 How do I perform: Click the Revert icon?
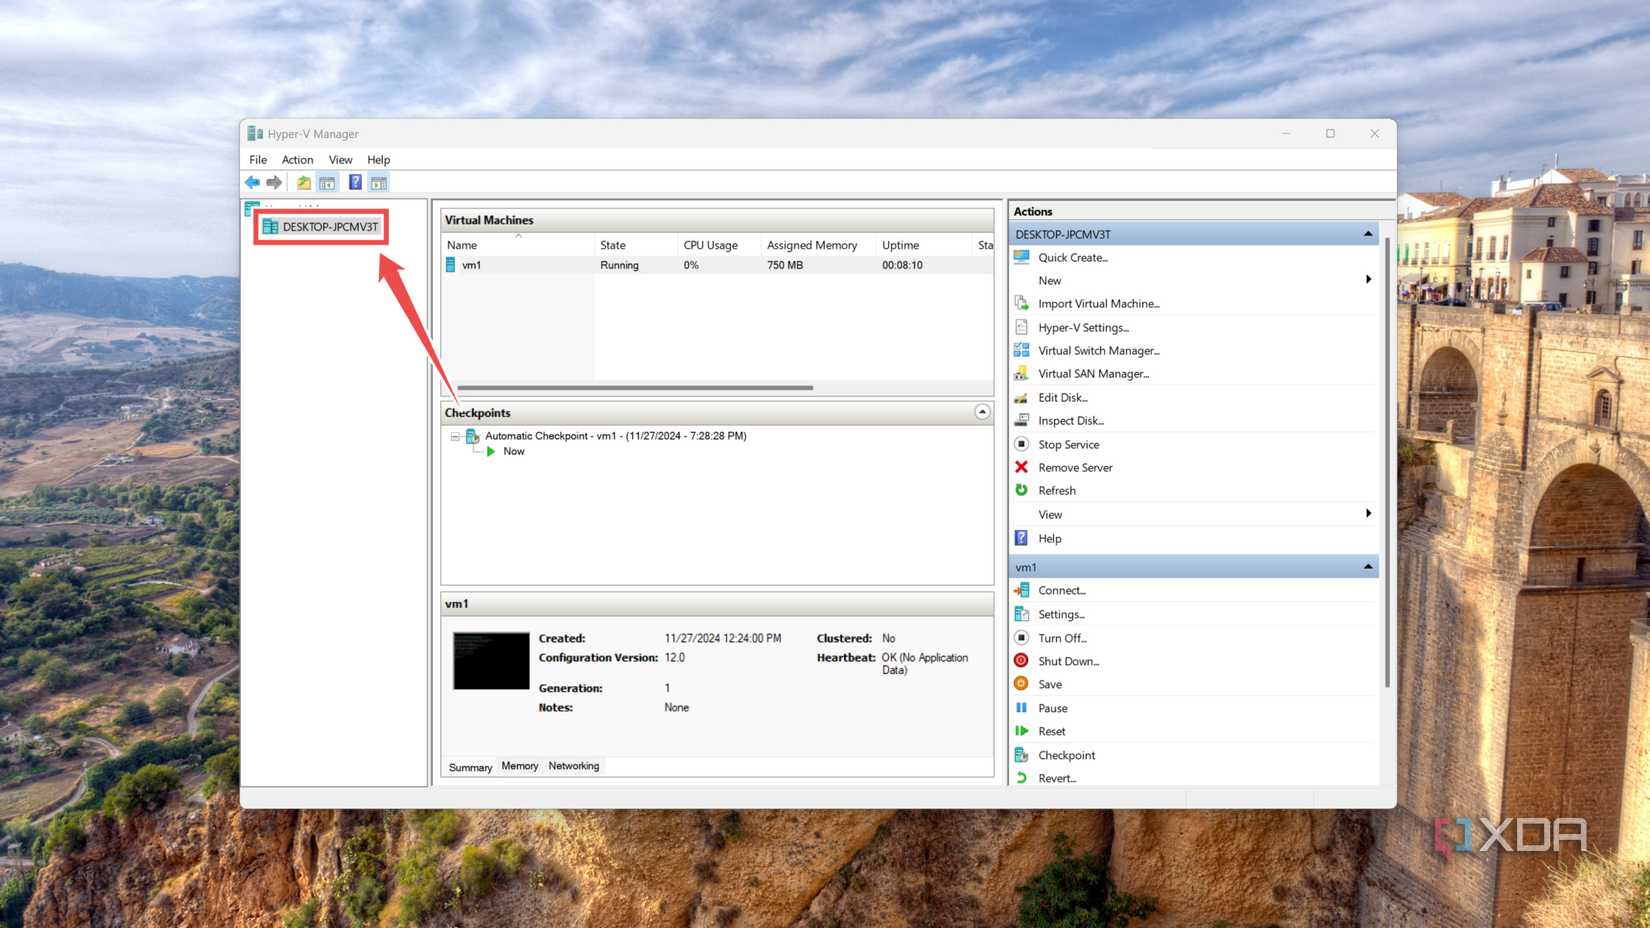1021,778
